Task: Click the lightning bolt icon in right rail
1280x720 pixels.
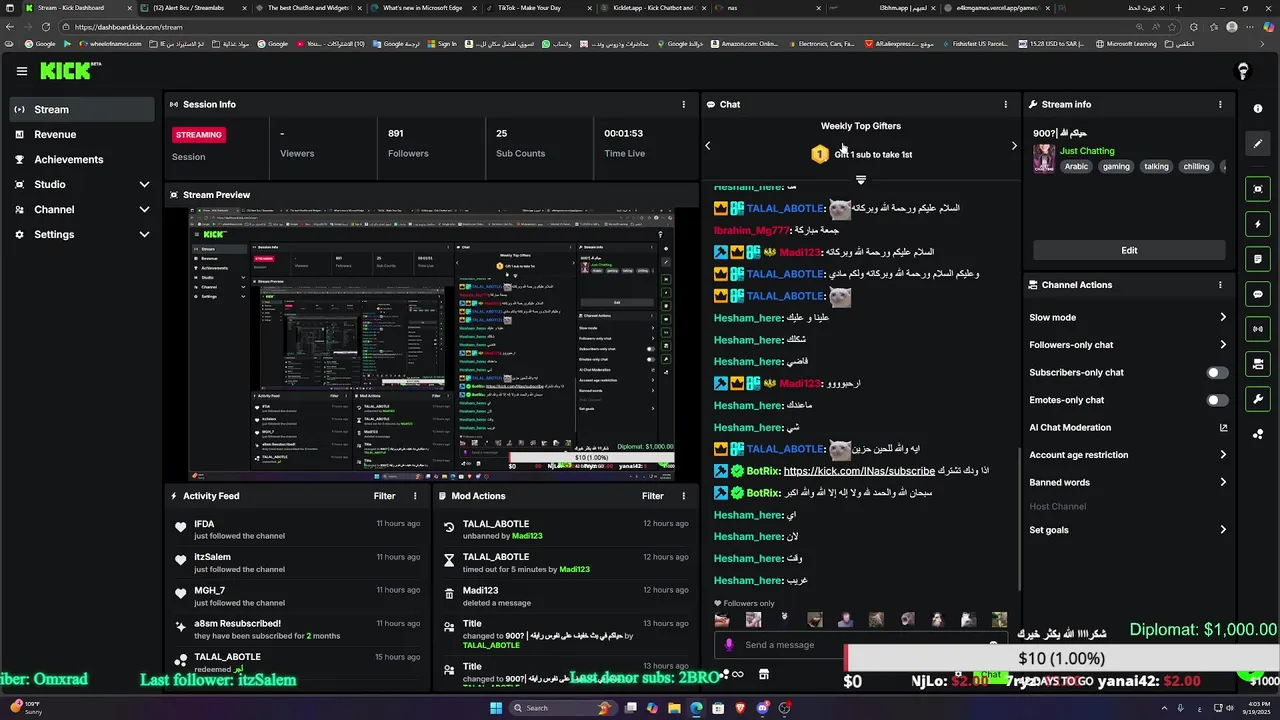Action: (1258, 224)
